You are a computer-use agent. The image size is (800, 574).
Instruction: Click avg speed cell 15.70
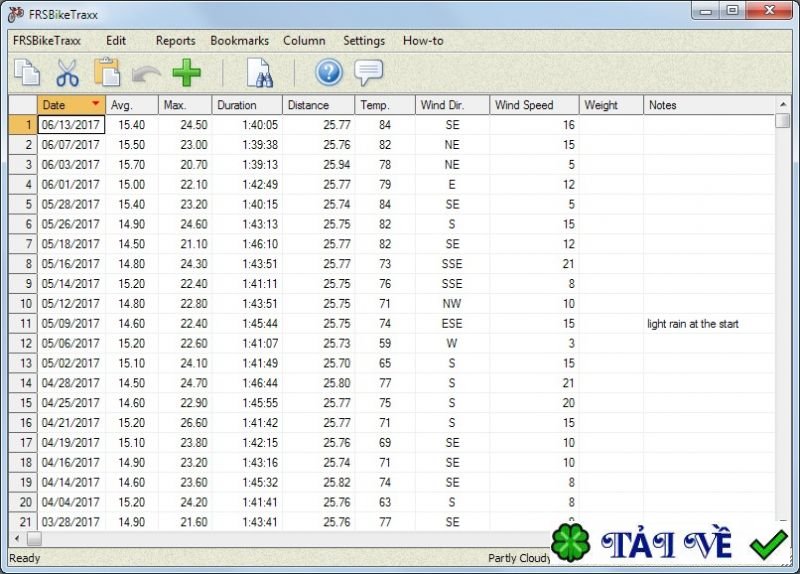132,164
